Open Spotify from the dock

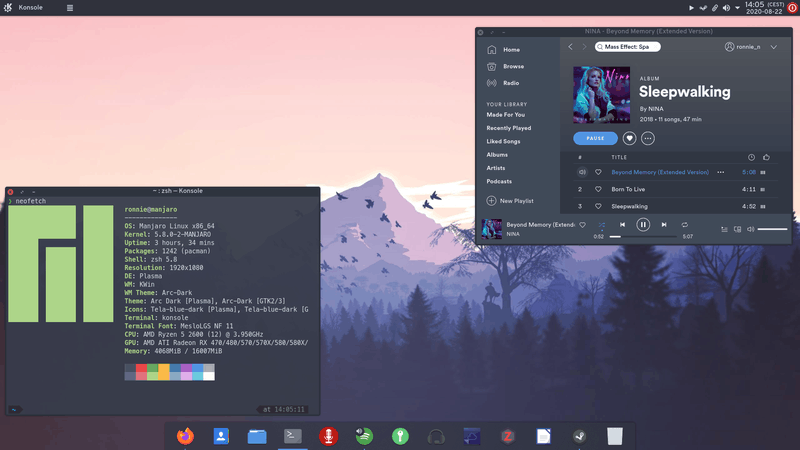pyautogui.click(x=364, y=436)
